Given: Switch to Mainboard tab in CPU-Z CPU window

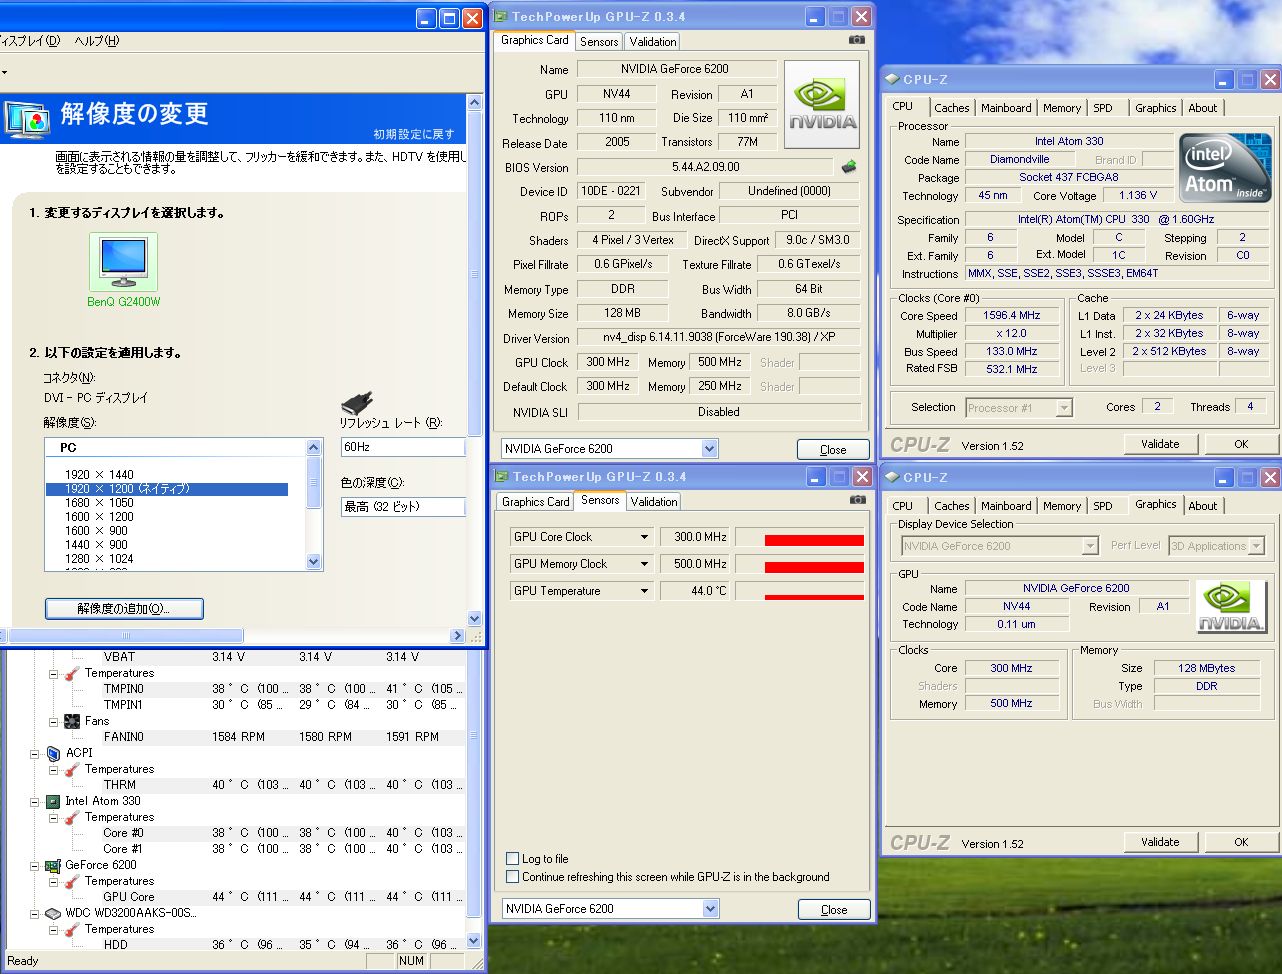Looking at the screenshot, I should coord(1006,108).
